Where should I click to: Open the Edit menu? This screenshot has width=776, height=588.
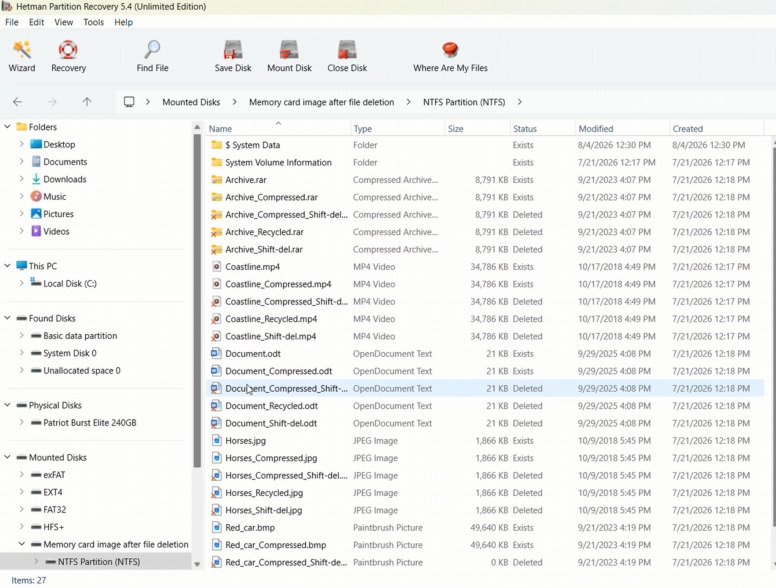(36, 22)
